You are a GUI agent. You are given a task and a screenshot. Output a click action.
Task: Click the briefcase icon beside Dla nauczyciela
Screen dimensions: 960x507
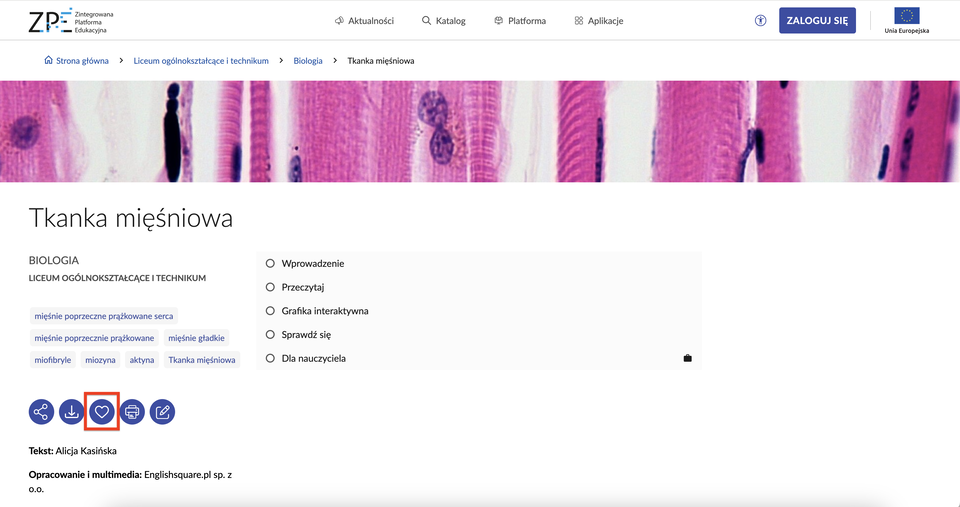tap(687, 358)
